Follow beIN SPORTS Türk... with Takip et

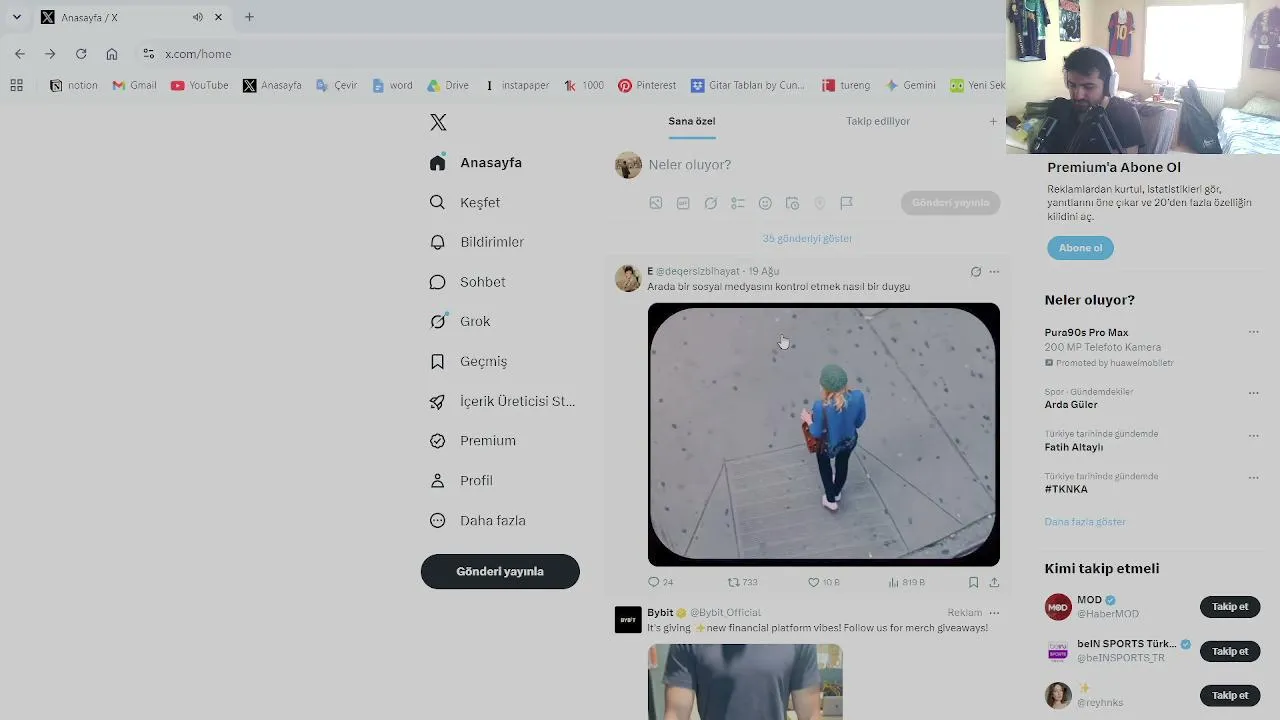coord(1230,651)
